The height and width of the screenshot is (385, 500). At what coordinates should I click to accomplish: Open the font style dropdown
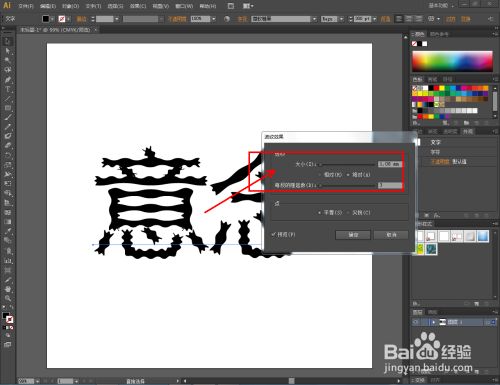coord(341,19)
